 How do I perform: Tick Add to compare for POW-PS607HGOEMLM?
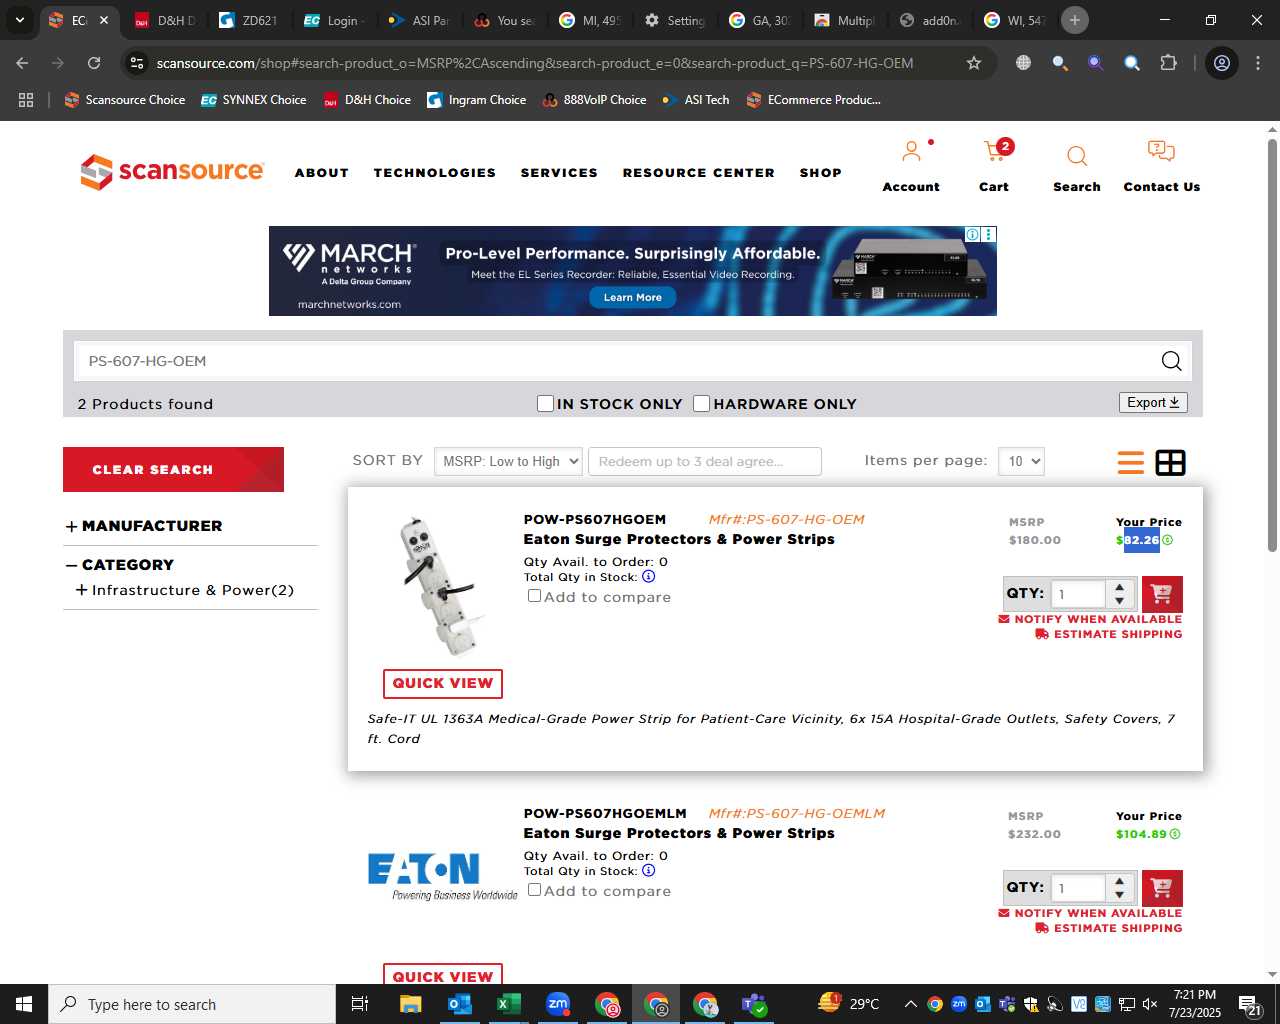[534, 889]
